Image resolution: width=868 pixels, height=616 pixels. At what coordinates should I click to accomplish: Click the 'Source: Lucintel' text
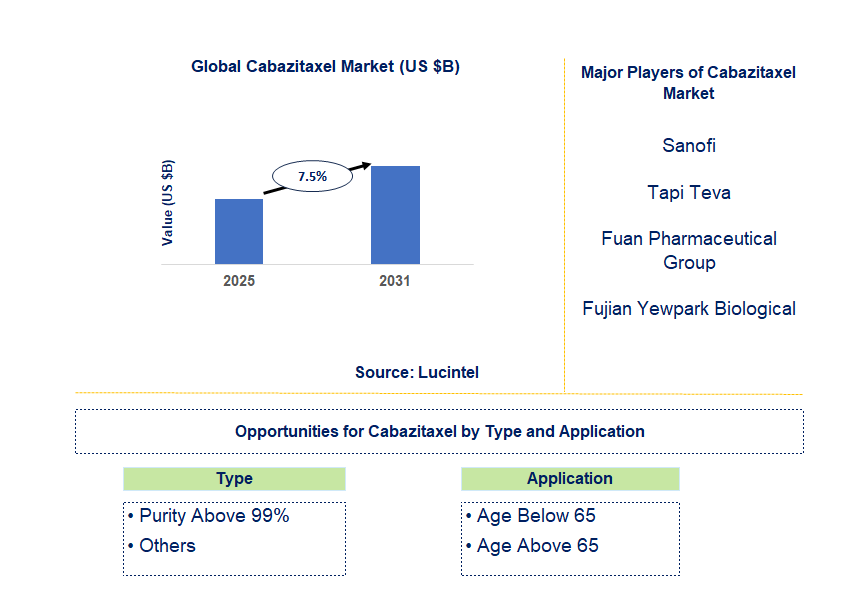pyautogui.click(x=417, y=372)
